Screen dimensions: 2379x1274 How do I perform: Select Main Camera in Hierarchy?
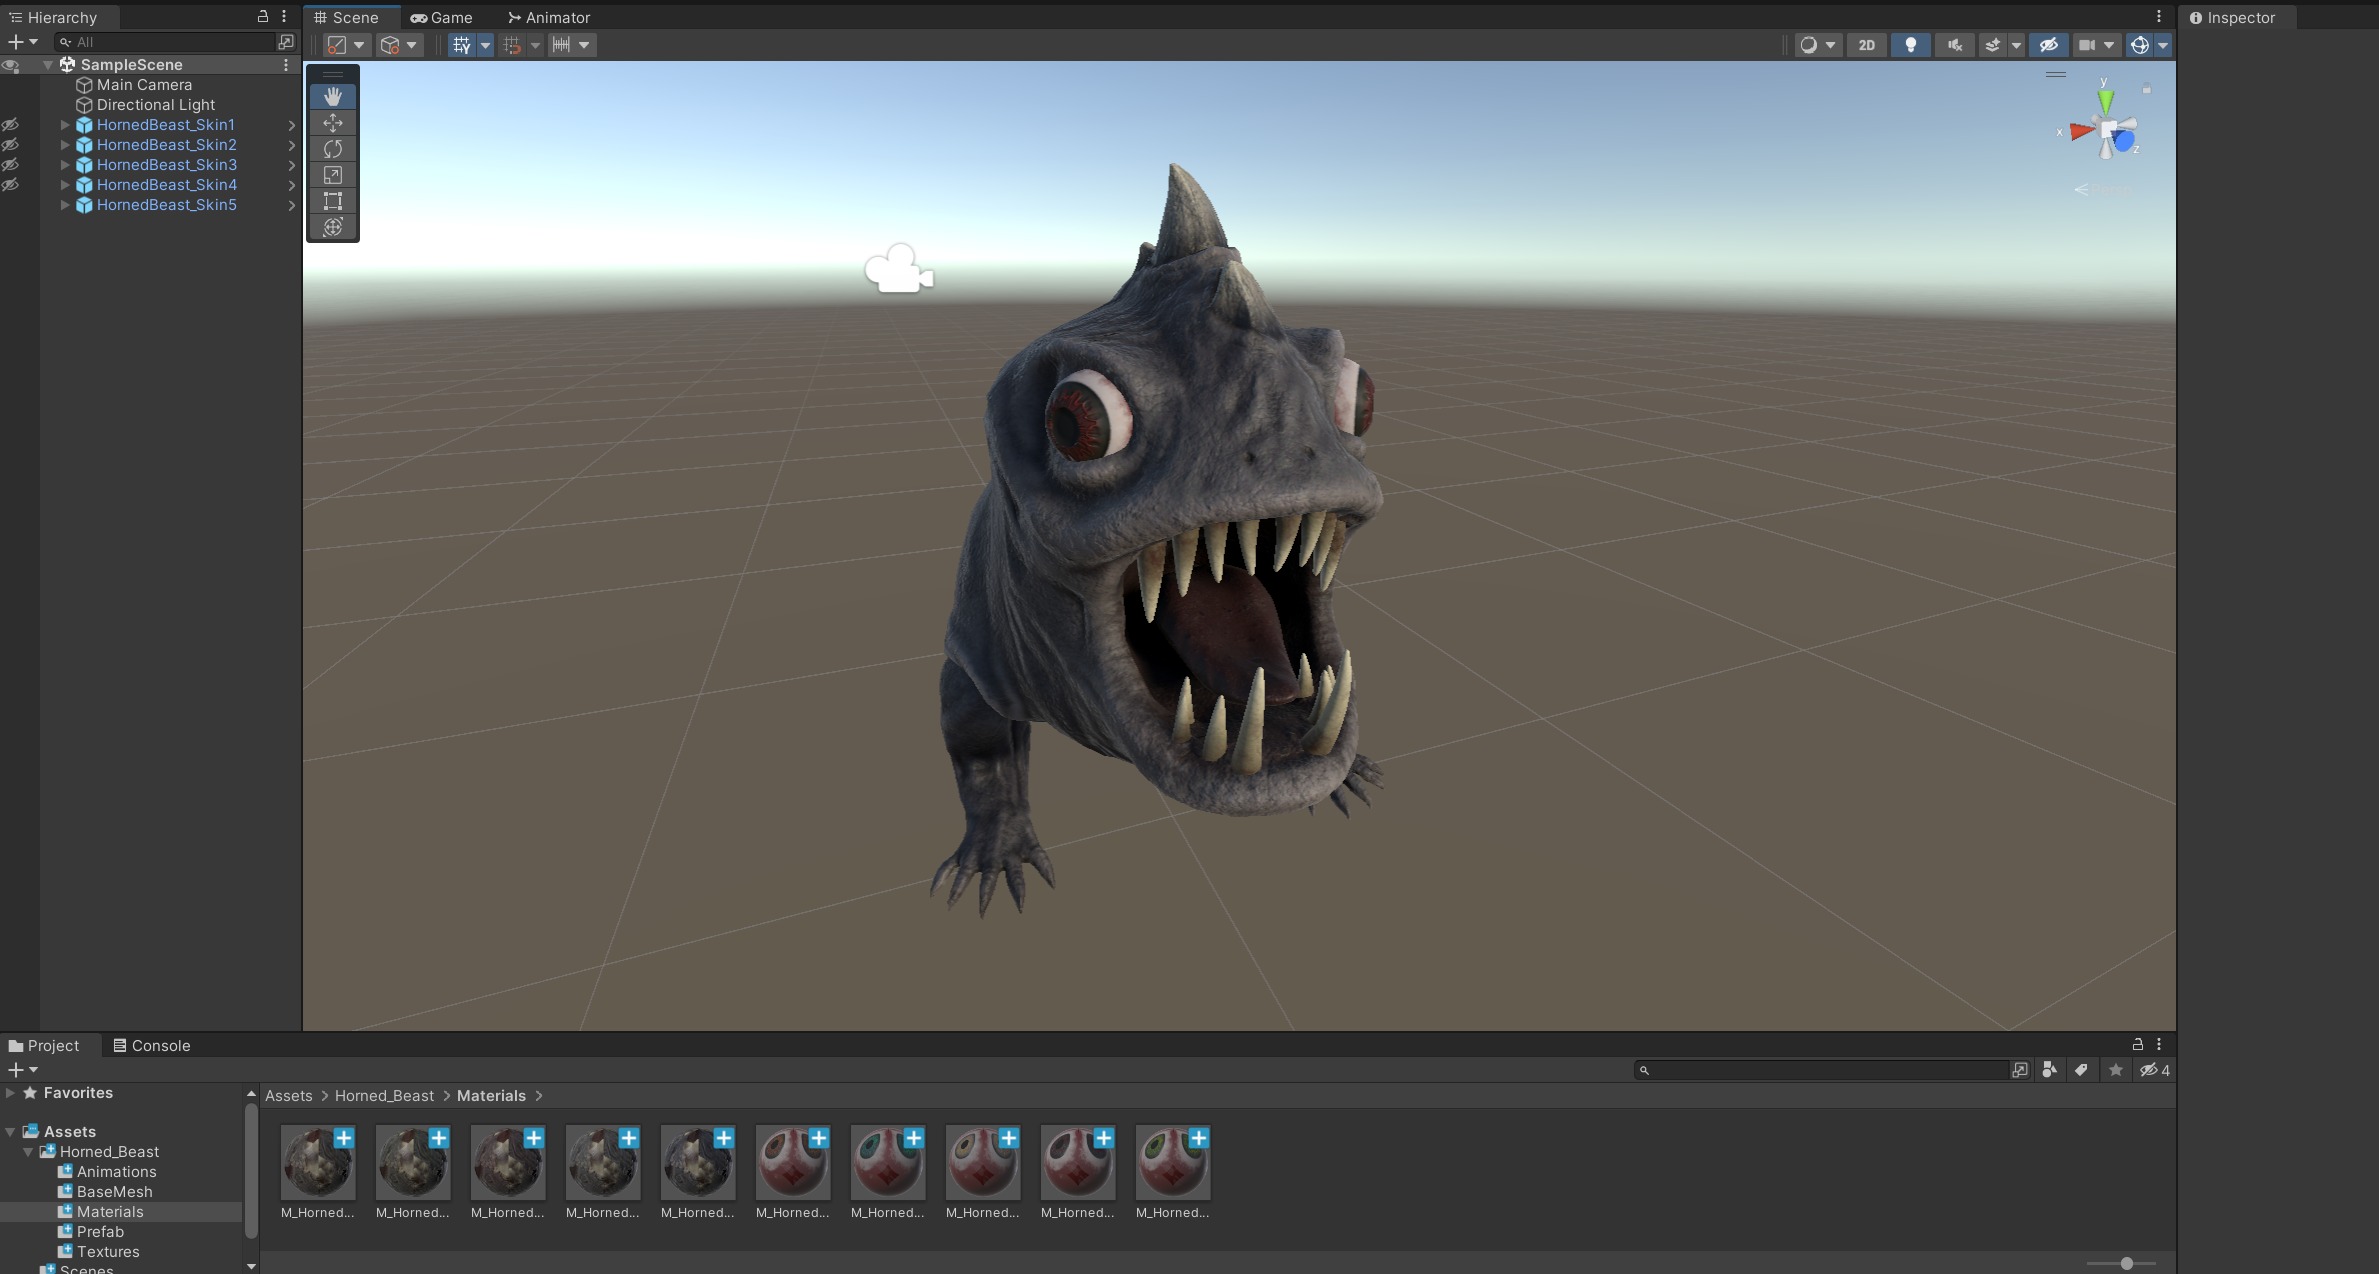144,85
